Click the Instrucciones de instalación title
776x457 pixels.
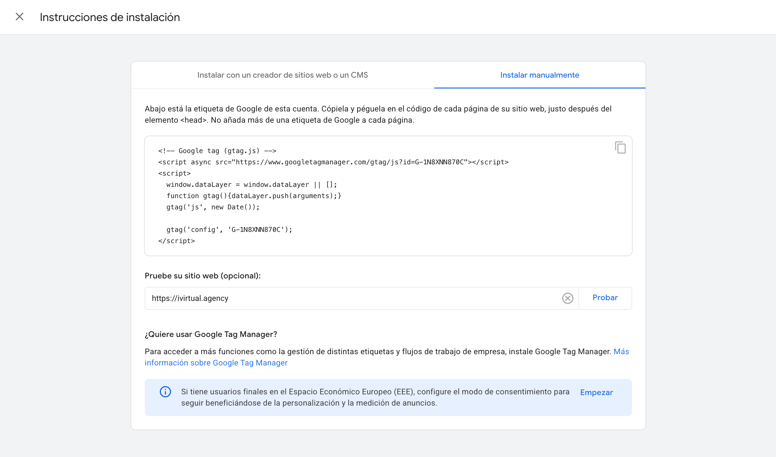(x=110, y=17)
